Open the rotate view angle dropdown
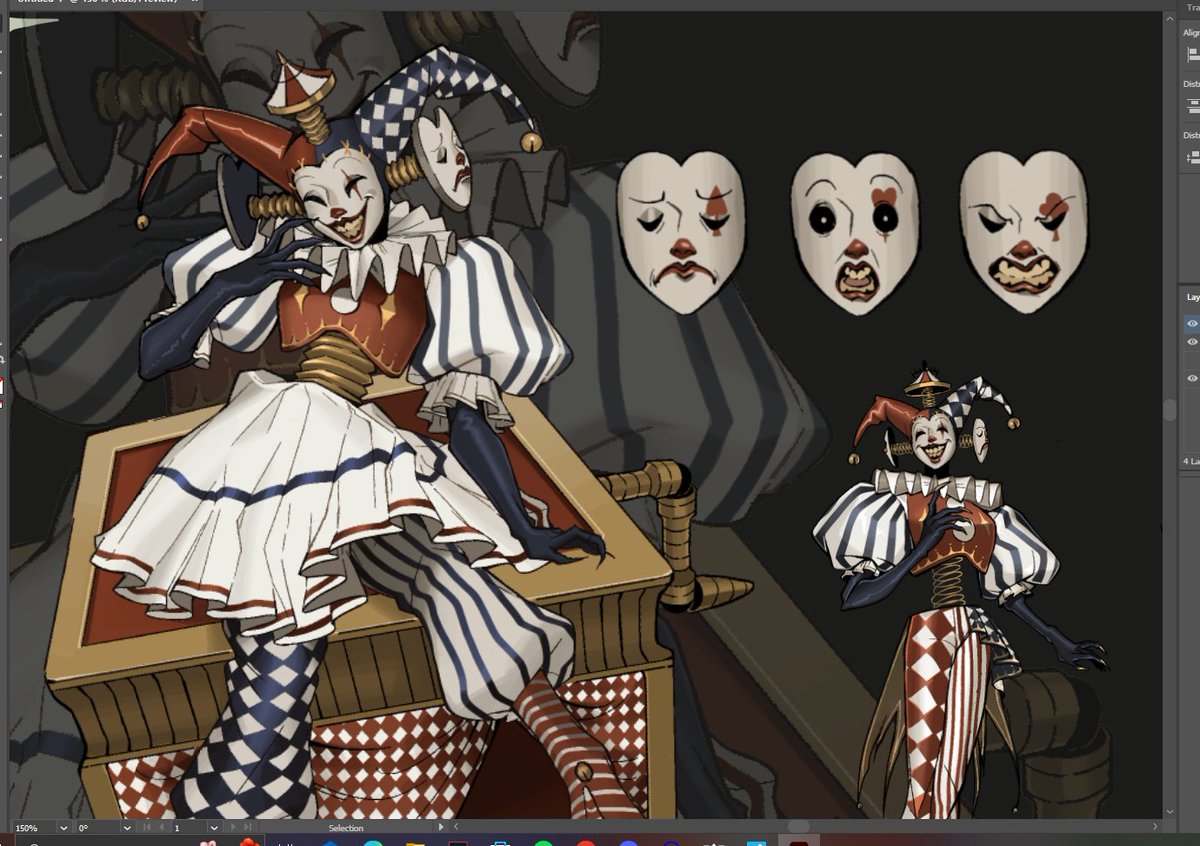Viewport: 1200px width, 846px height. [x=127, y=828]
